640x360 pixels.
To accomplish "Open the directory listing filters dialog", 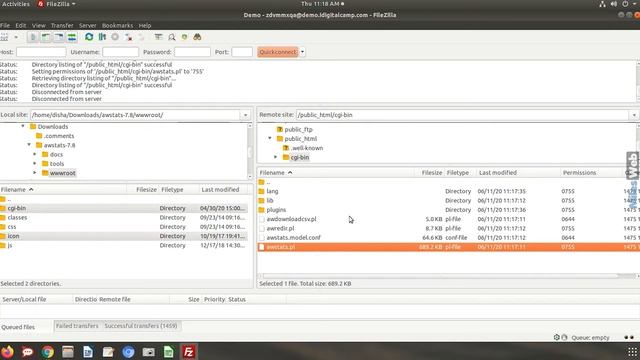I will [158, 37].
